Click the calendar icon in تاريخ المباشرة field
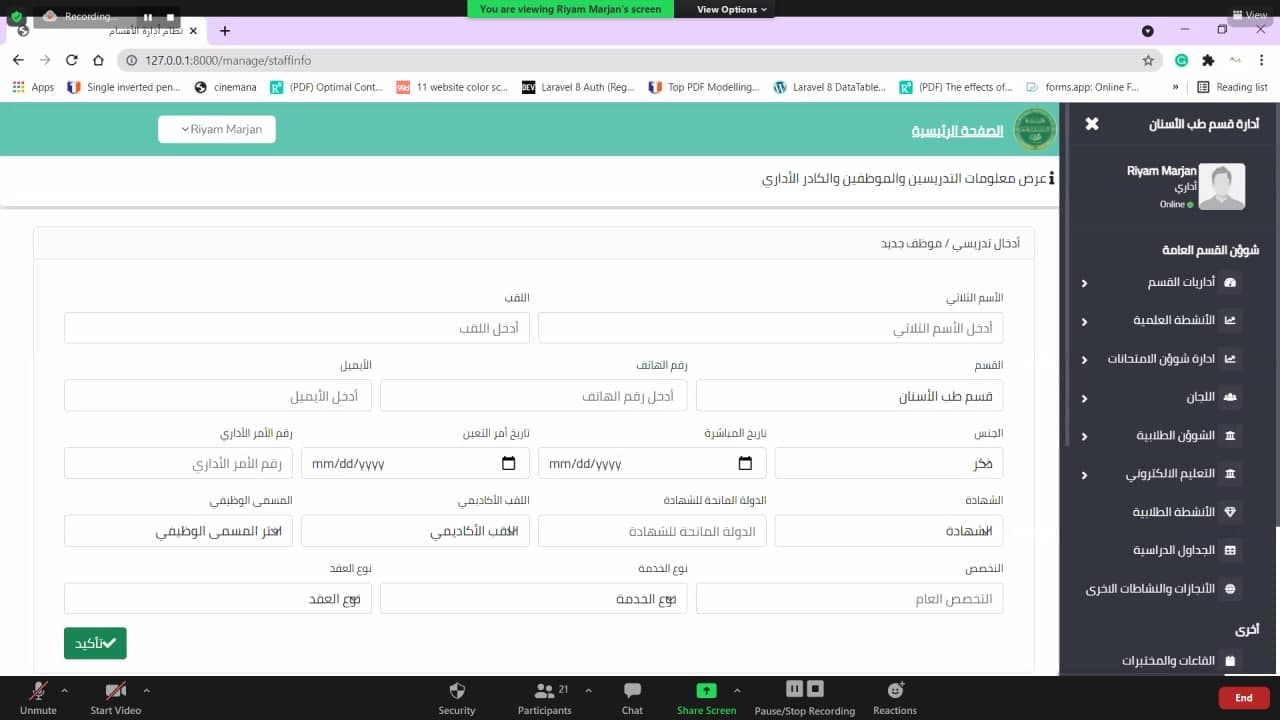This screenshot has height=720, width=1280. [x=745, y=463]
